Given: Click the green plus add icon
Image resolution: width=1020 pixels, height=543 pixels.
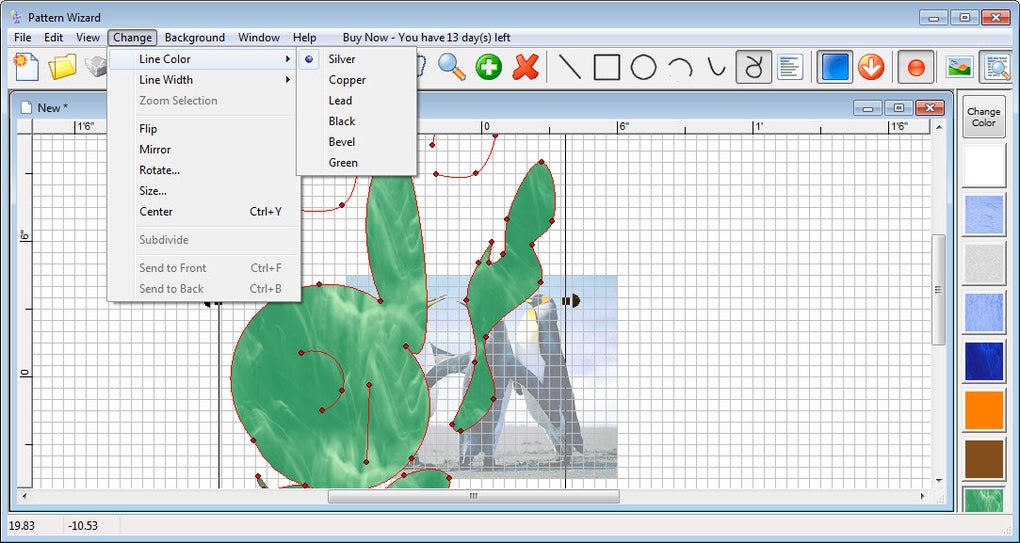Looking at the screenshot, I should (x=489, y=67).
